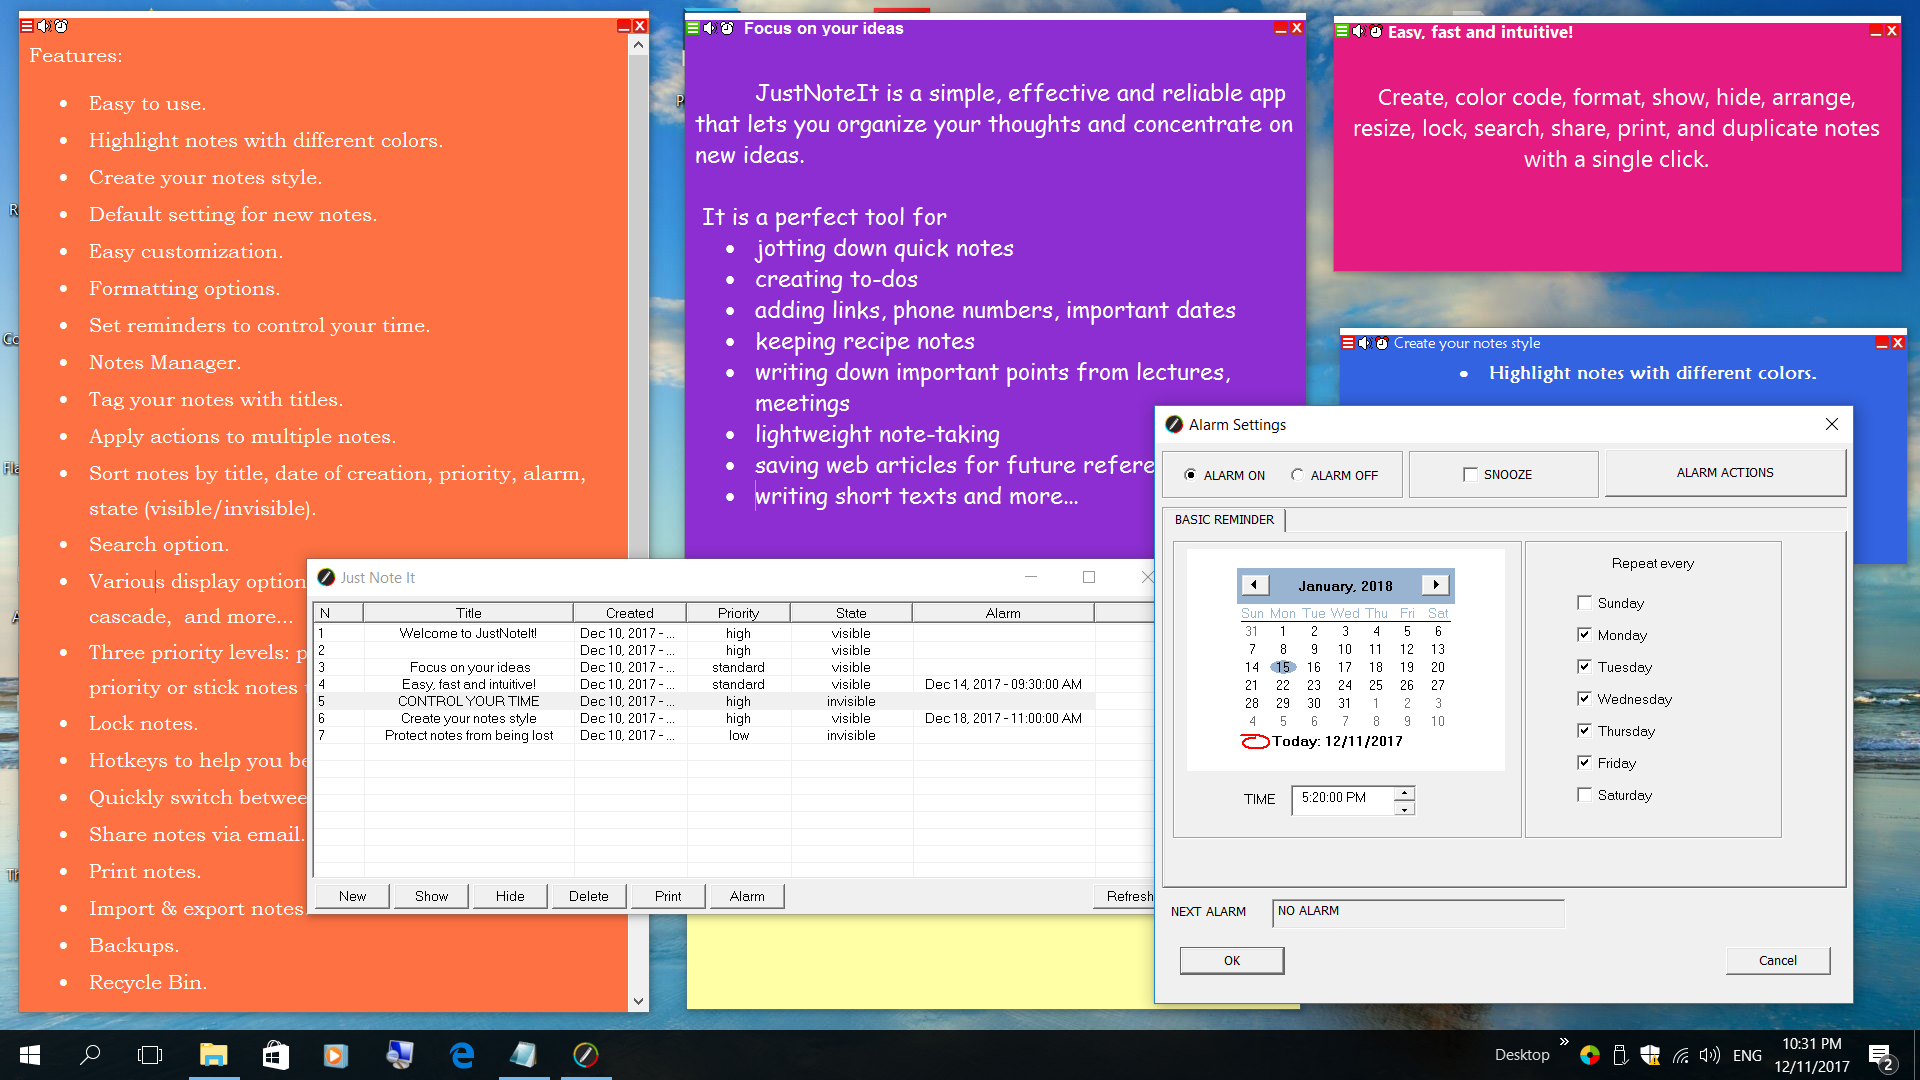The width and height of the screenshot is (1920, 1080).
Task: Open the Windows Start menu
Action: point(29,1055)
